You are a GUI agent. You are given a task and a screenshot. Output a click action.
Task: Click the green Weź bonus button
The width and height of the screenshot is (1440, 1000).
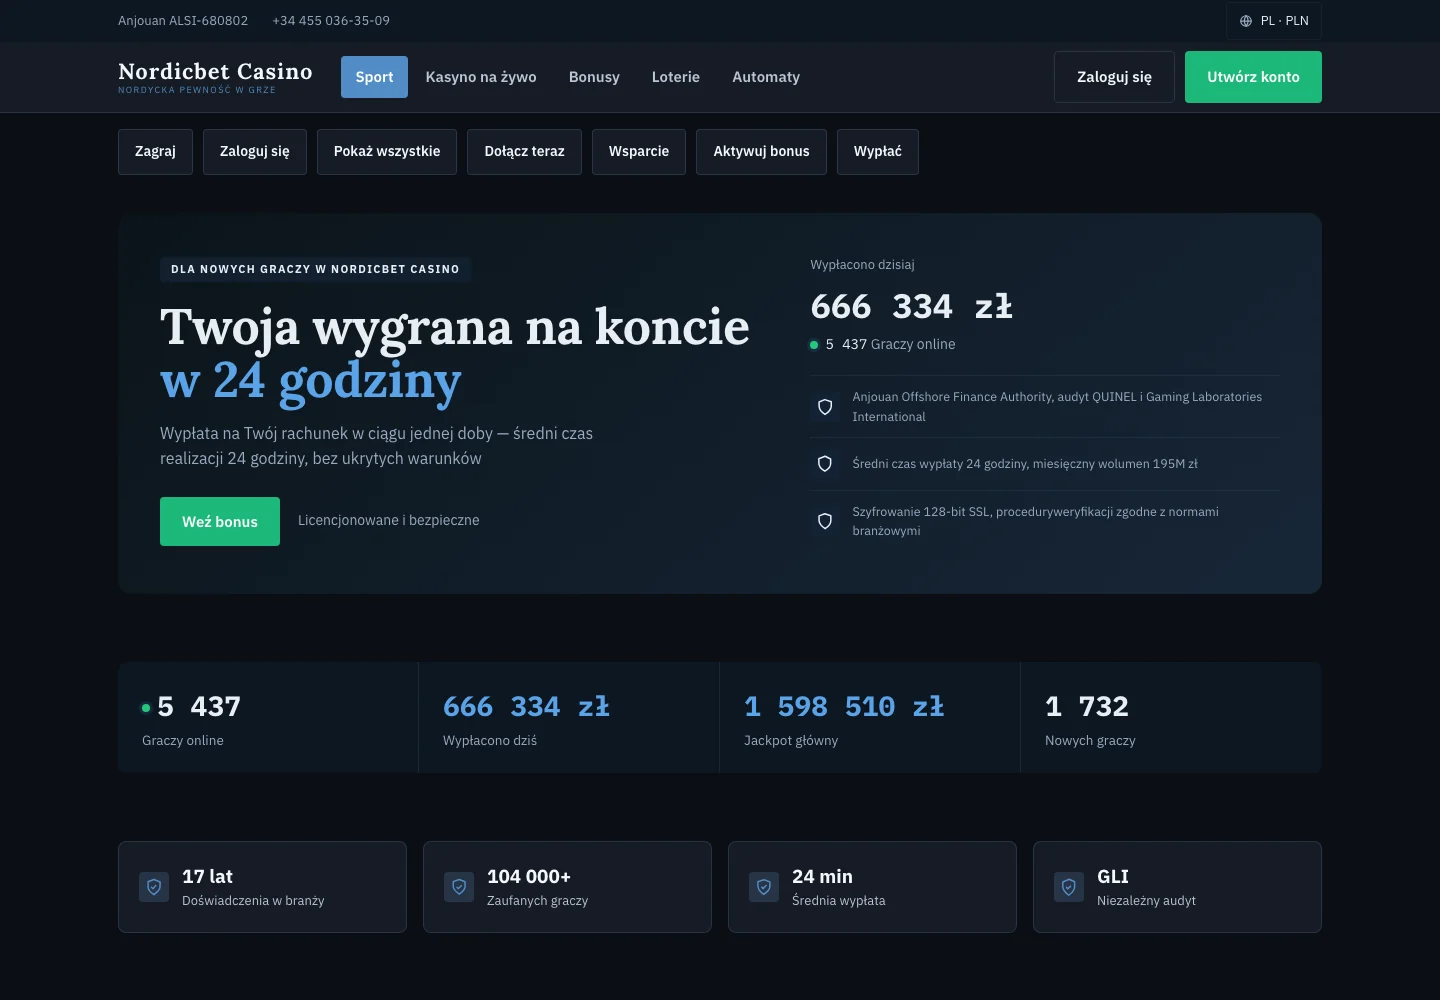click(220, 522)
